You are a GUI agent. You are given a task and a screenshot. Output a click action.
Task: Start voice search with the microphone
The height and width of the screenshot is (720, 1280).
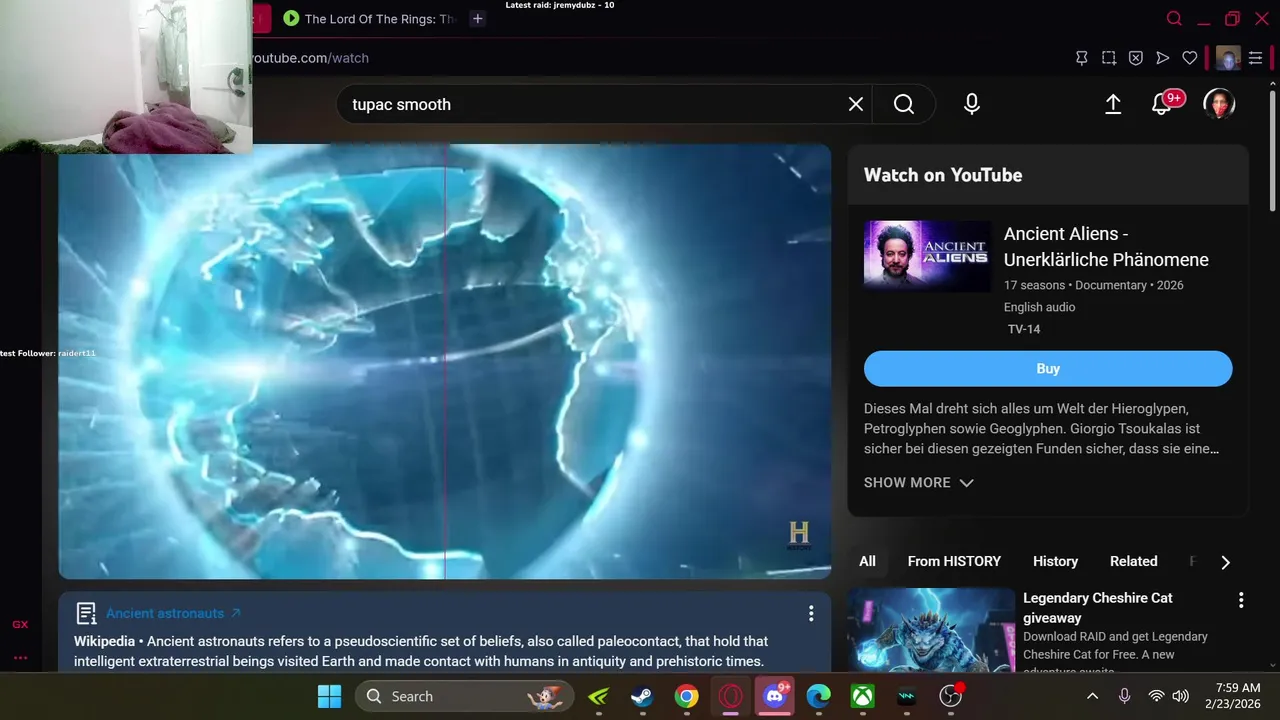[x=972, y=104]
